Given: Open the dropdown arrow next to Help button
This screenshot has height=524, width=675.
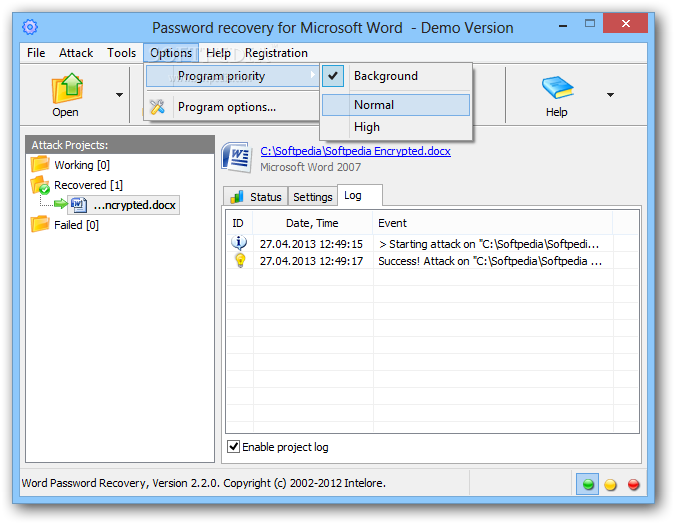Looking at the screenshot, I should point(610,95).
